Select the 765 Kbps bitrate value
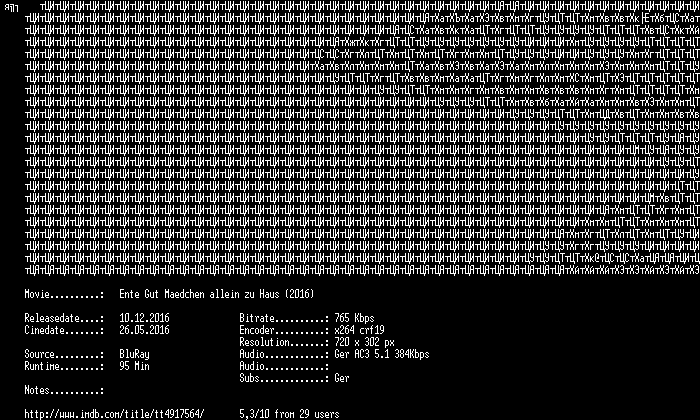The width and height of the screenshot is (700, 420). pyautogui.click(x=354, y=318)
